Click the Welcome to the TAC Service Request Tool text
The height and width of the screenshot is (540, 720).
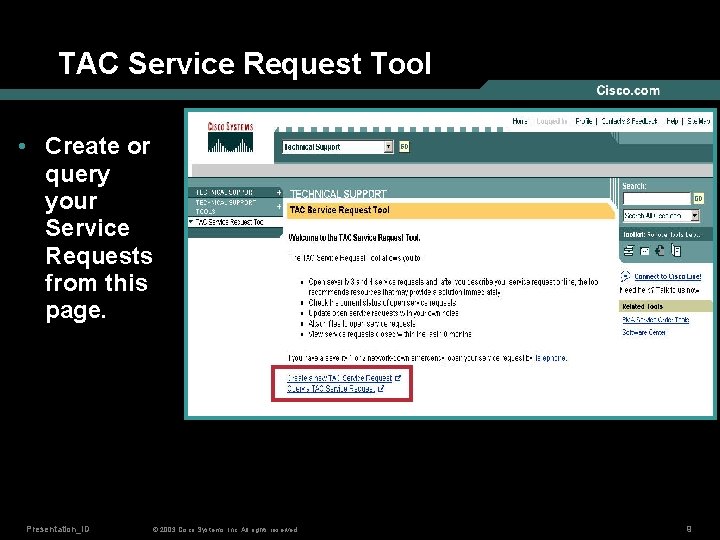[x=354, y=237]
